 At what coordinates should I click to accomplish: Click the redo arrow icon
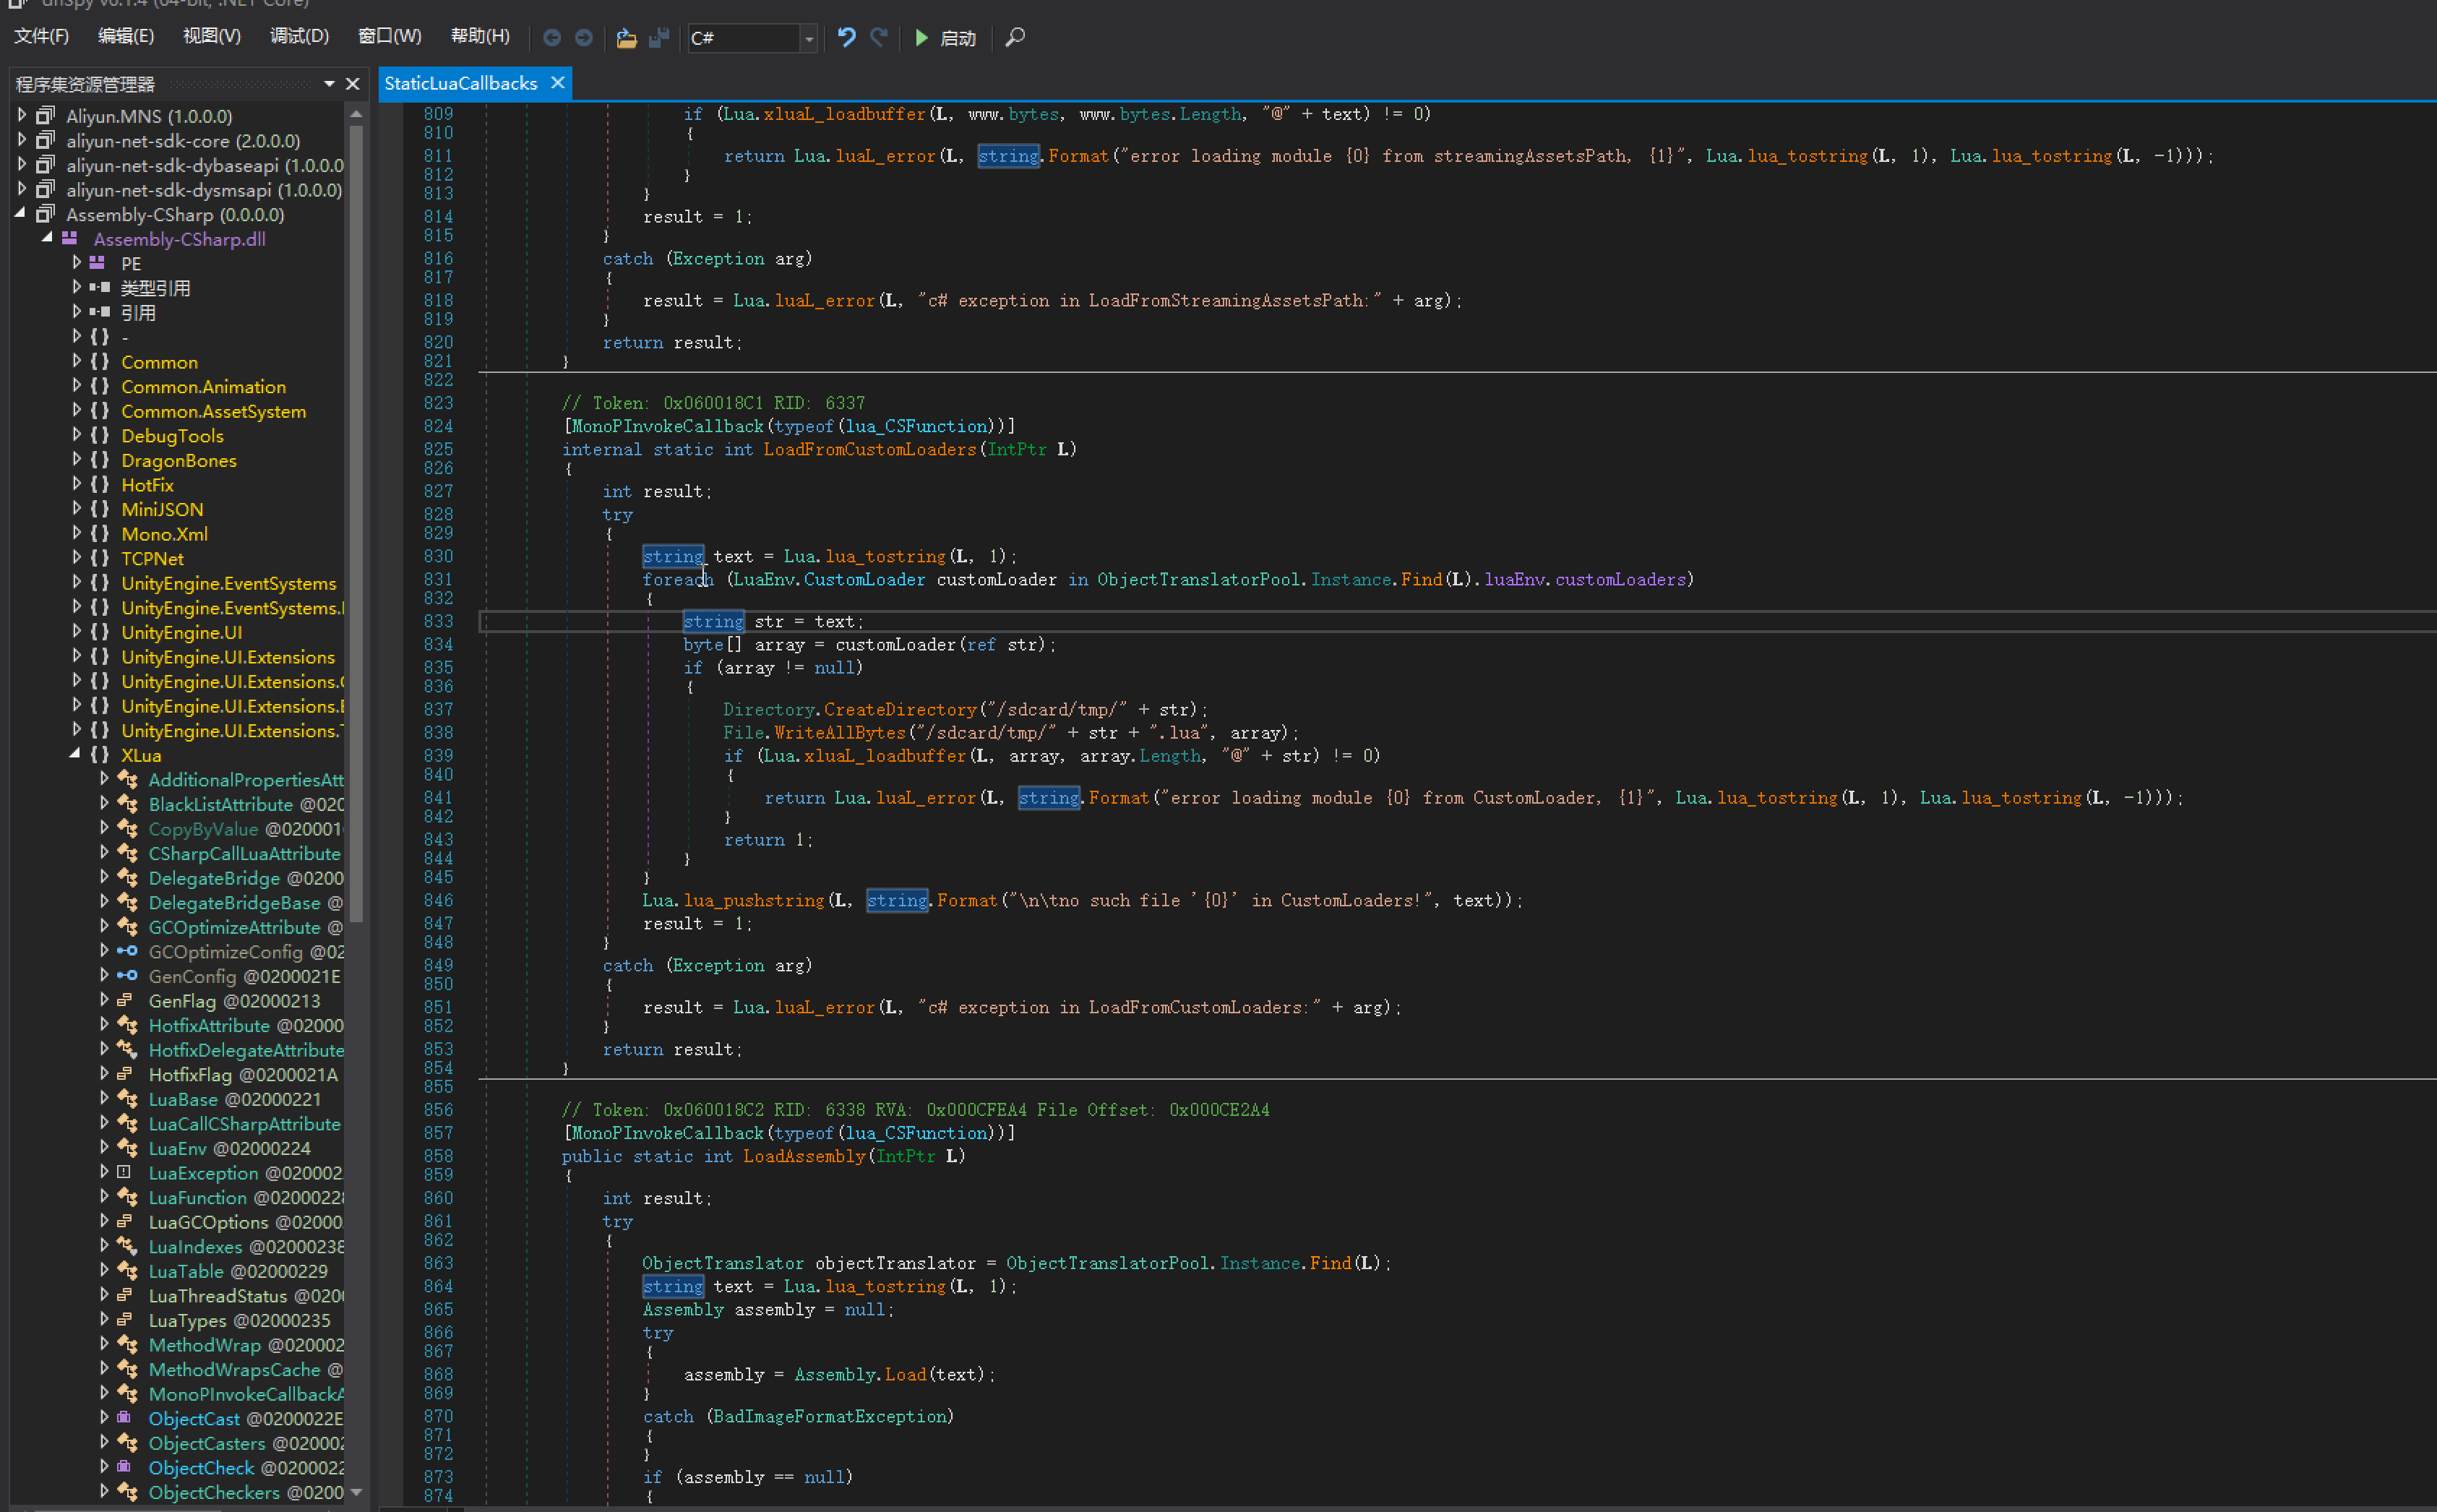coord(879,37)
